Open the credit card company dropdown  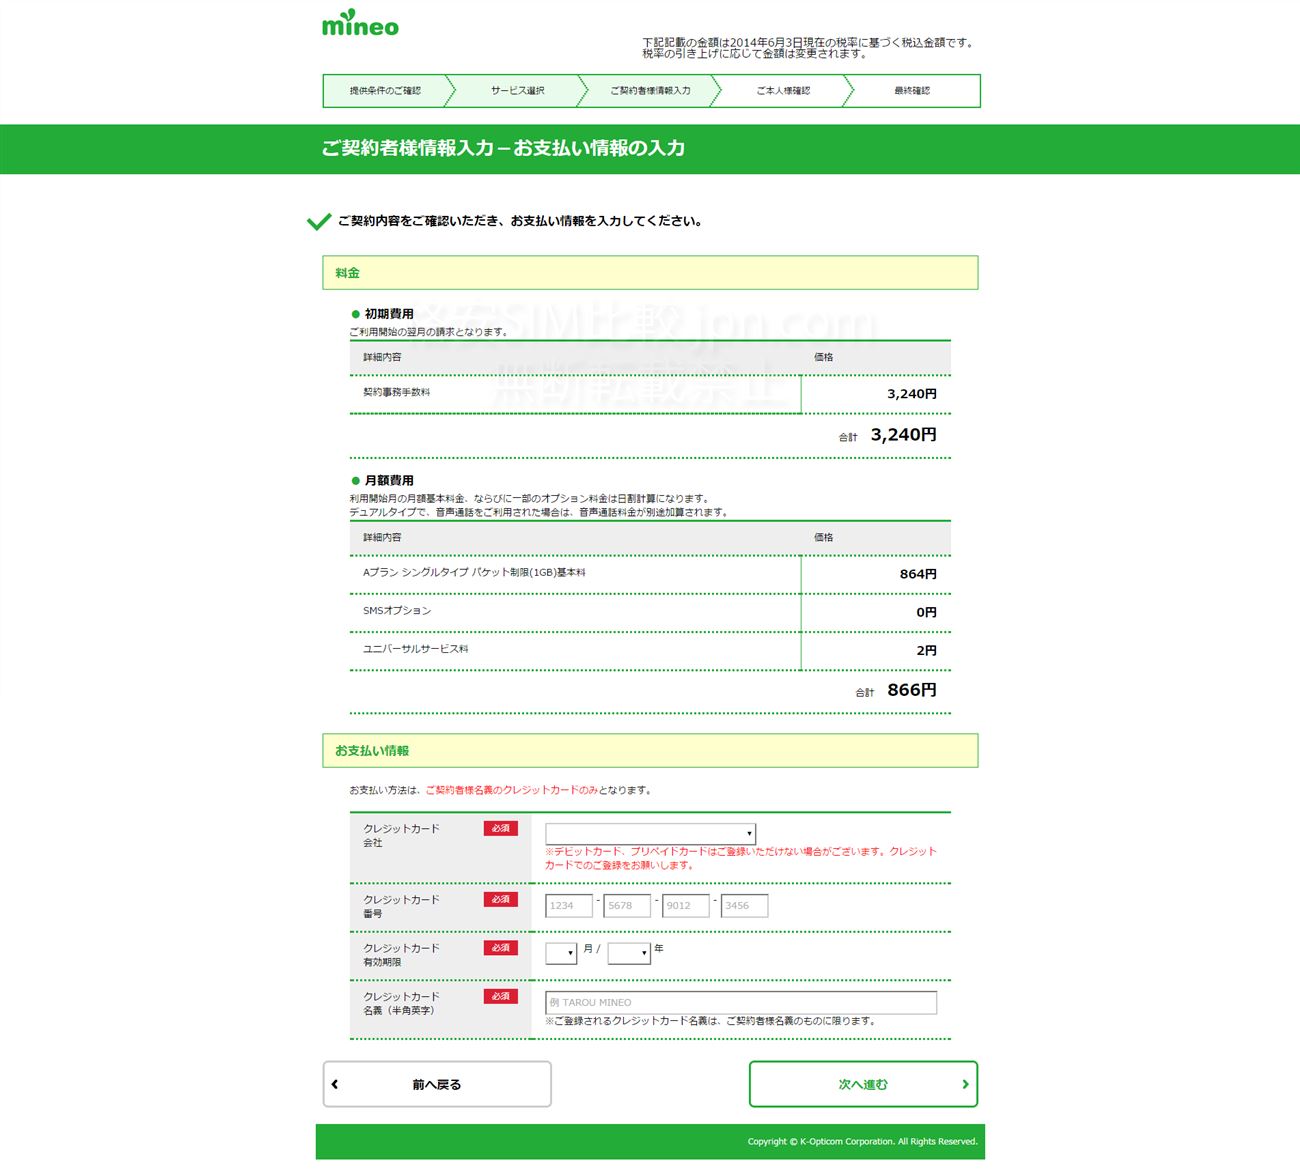point(650,833)
